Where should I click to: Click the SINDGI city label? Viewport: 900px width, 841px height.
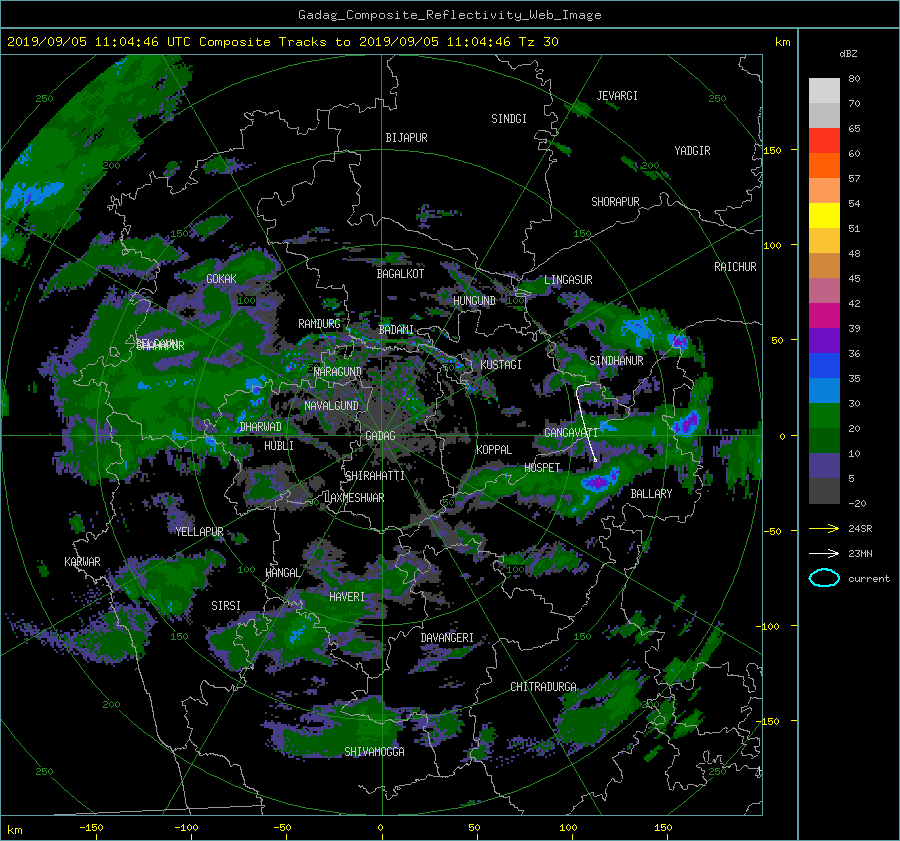click(x=509, y=119)
